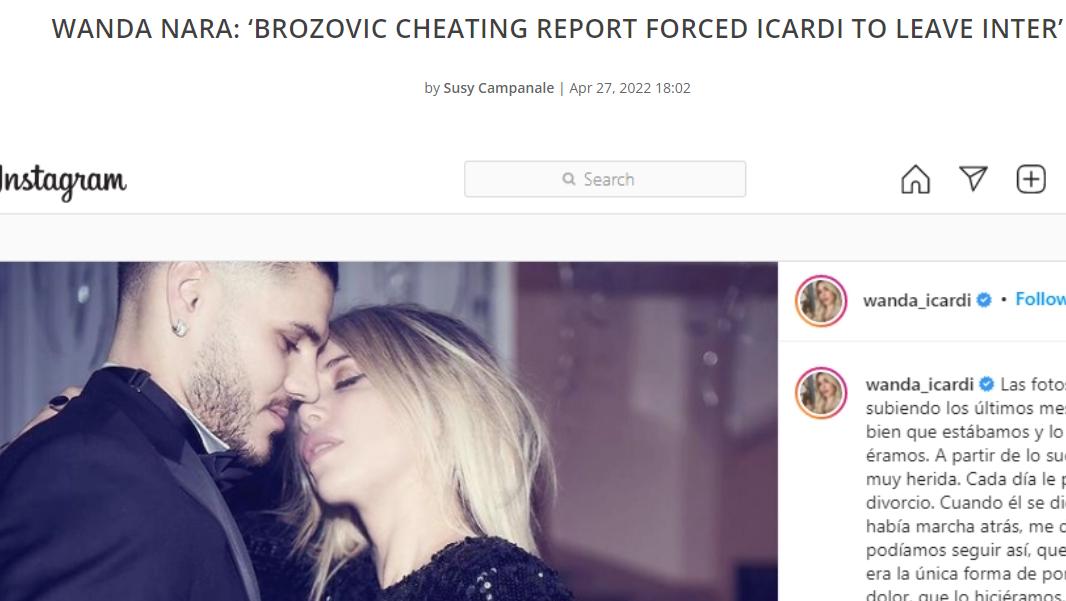1066x601 pixels.
Task: Open wanda_icardi username in post header
Action: click(x=916, y=300)
